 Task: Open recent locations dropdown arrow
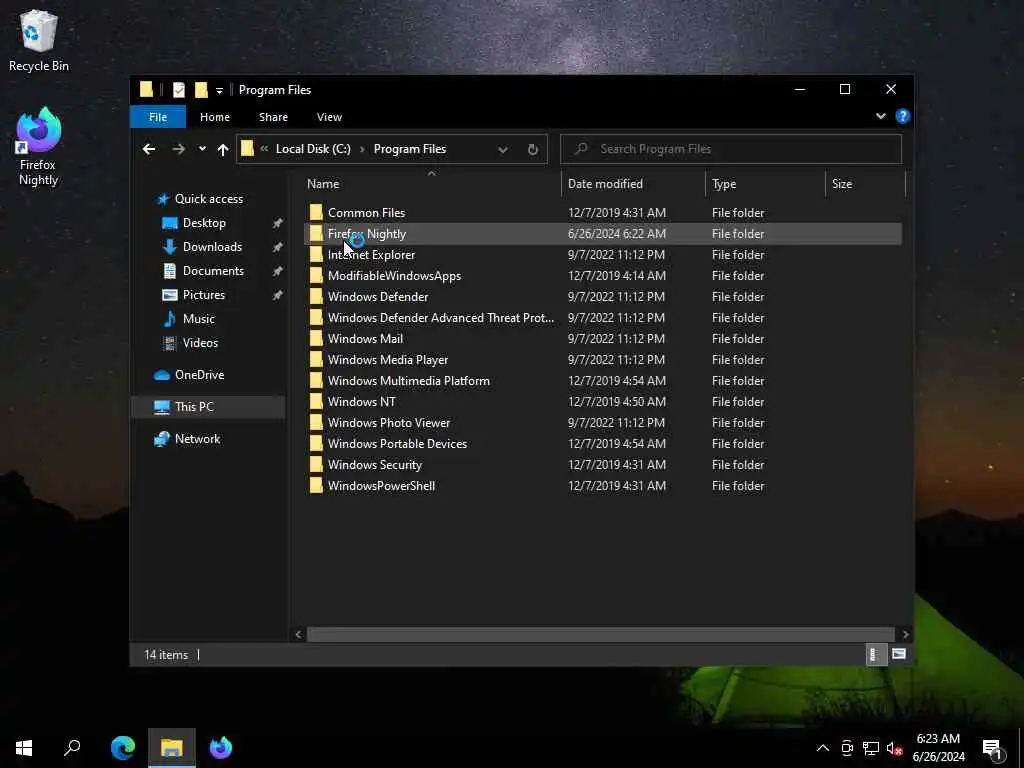coord(202,149)
